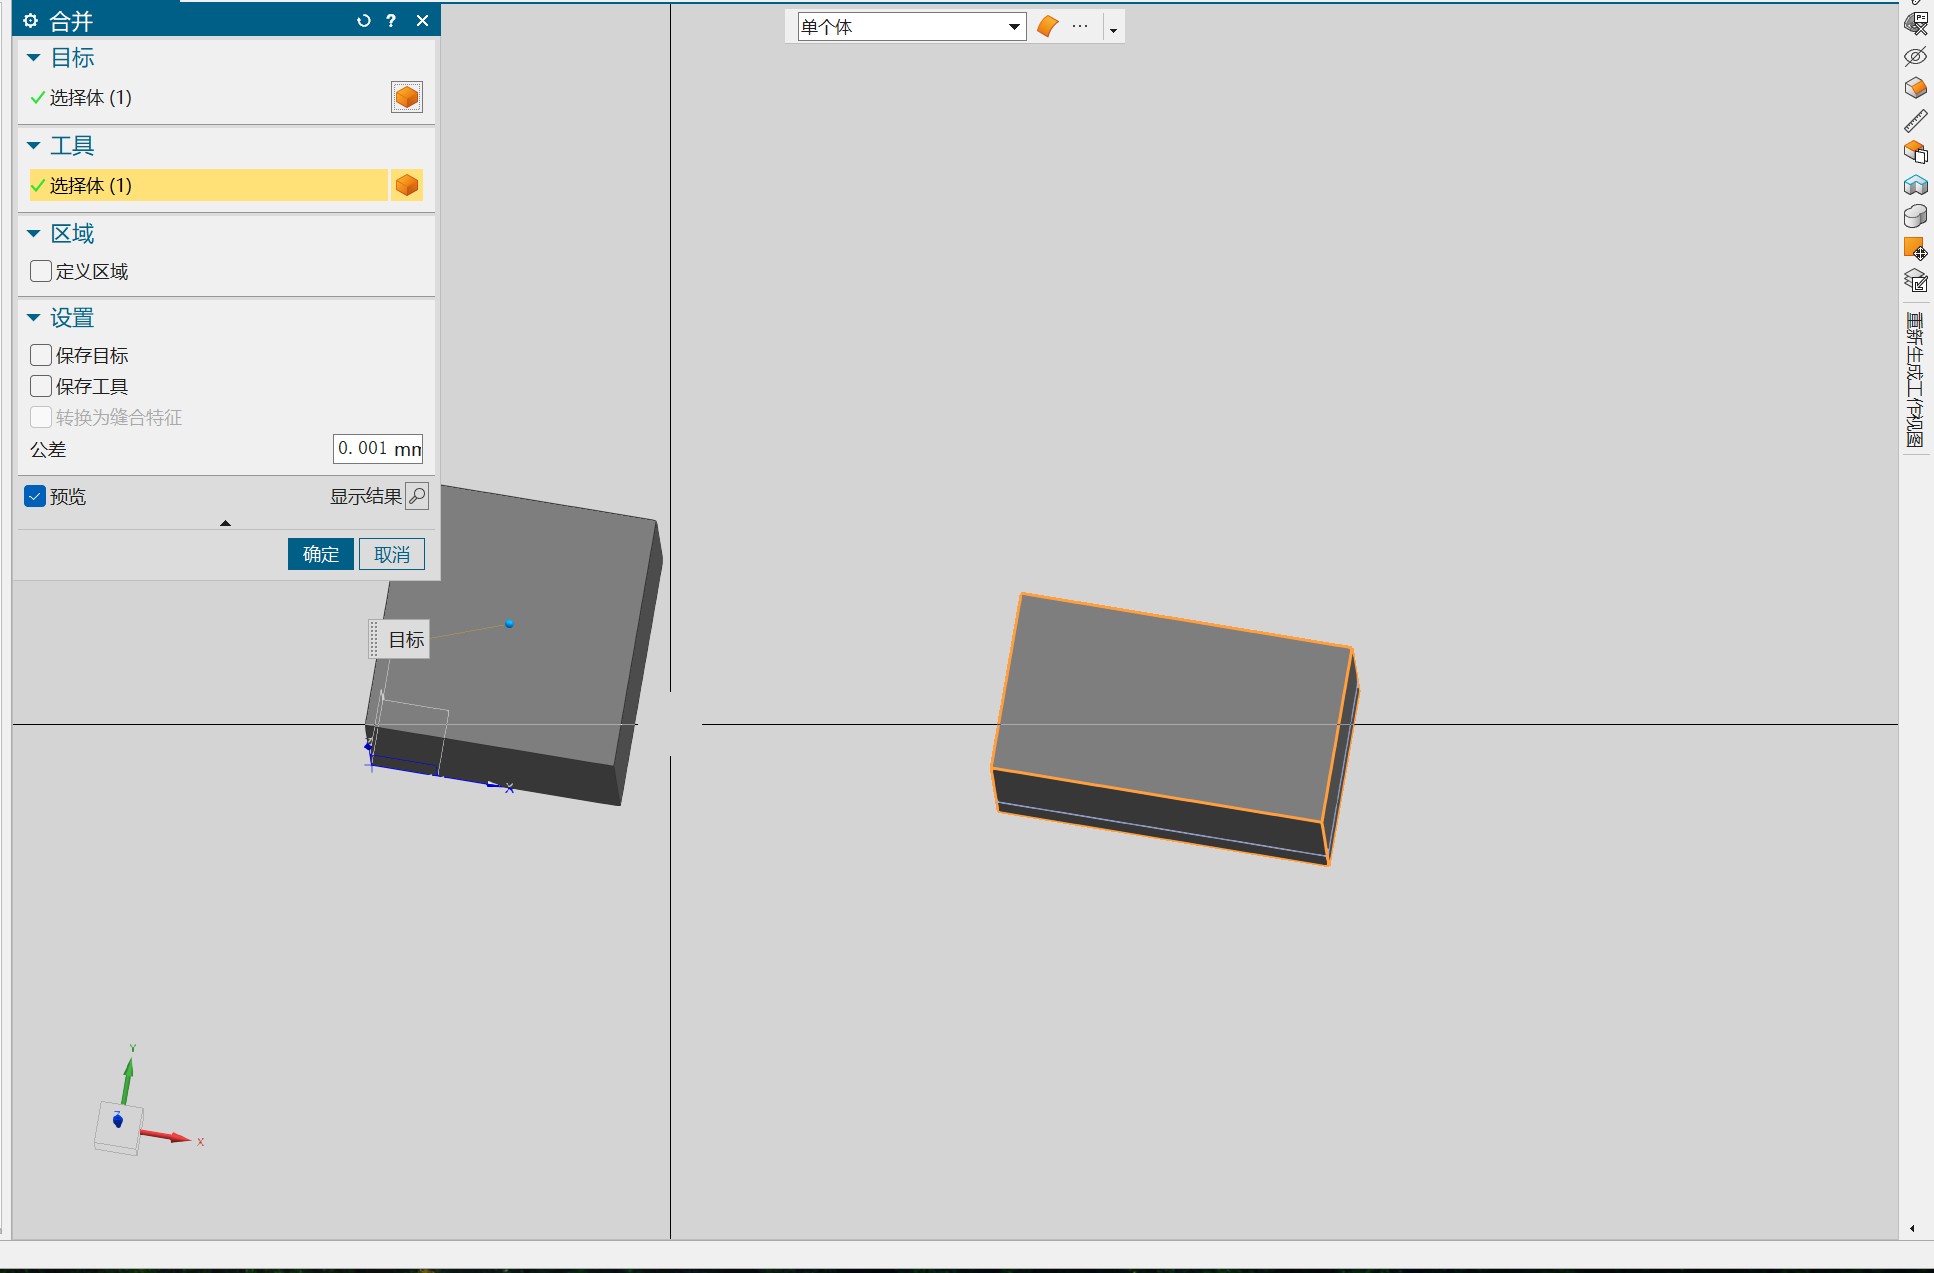The width and height of the screenshot is (1934, 1273).
Task: Click the orange square with move arrows icon
Action: click(1916, 249)
